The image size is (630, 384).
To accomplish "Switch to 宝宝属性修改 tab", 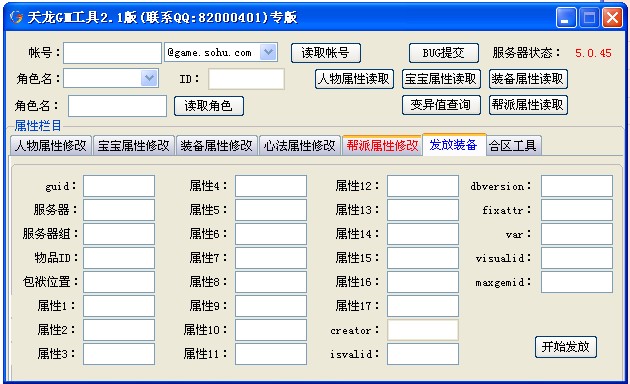I will [x=134, y=145].
